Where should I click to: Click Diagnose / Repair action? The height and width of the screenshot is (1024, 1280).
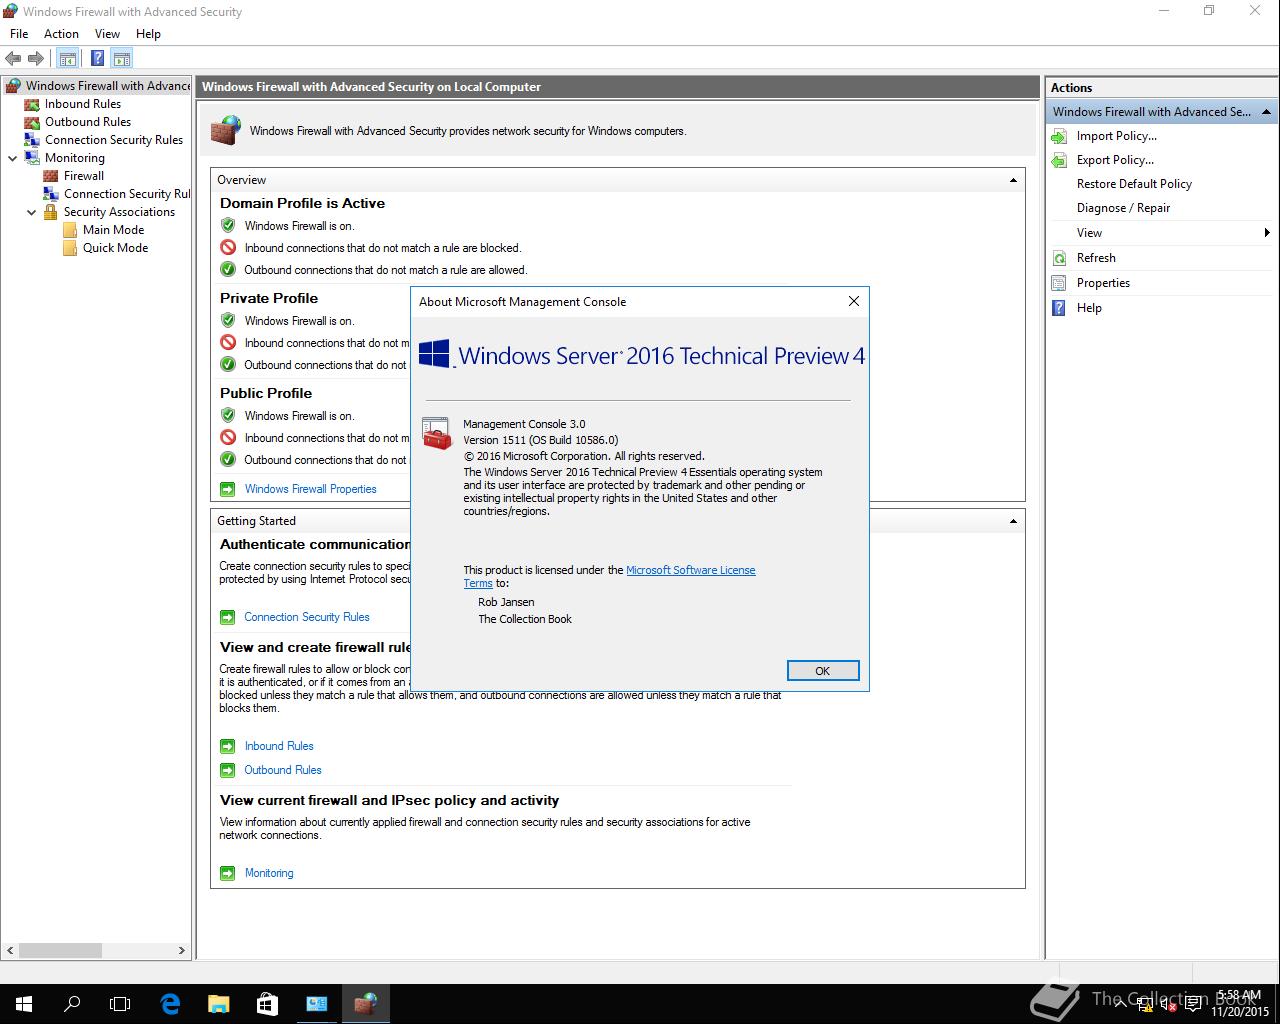1123,208
